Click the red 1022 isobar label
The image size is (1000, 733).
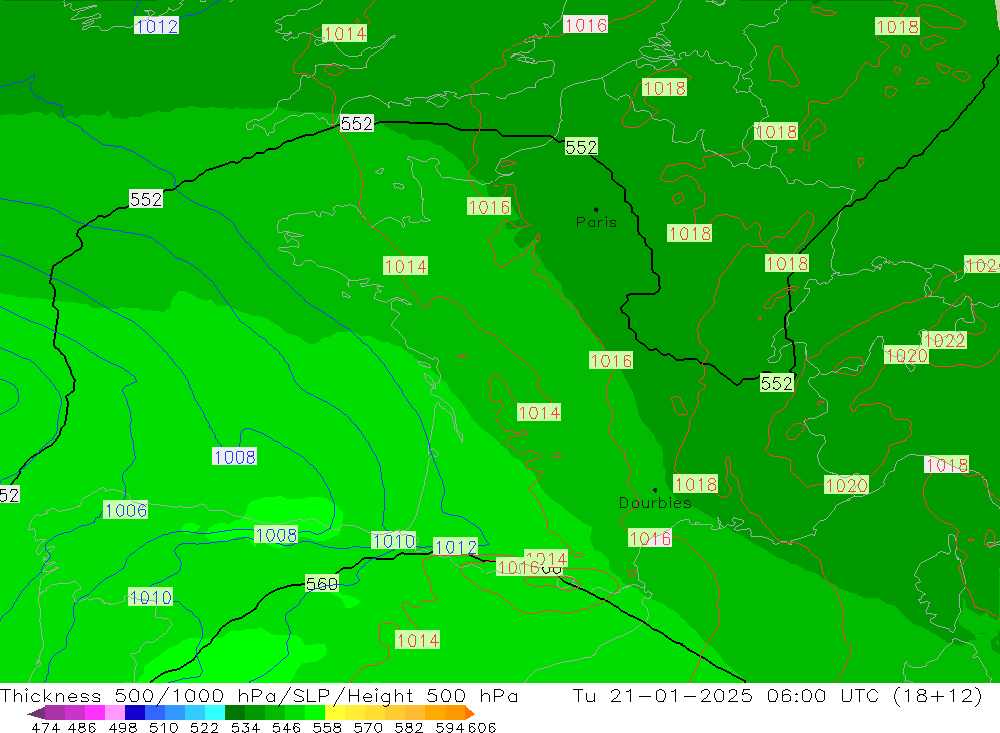944,340
